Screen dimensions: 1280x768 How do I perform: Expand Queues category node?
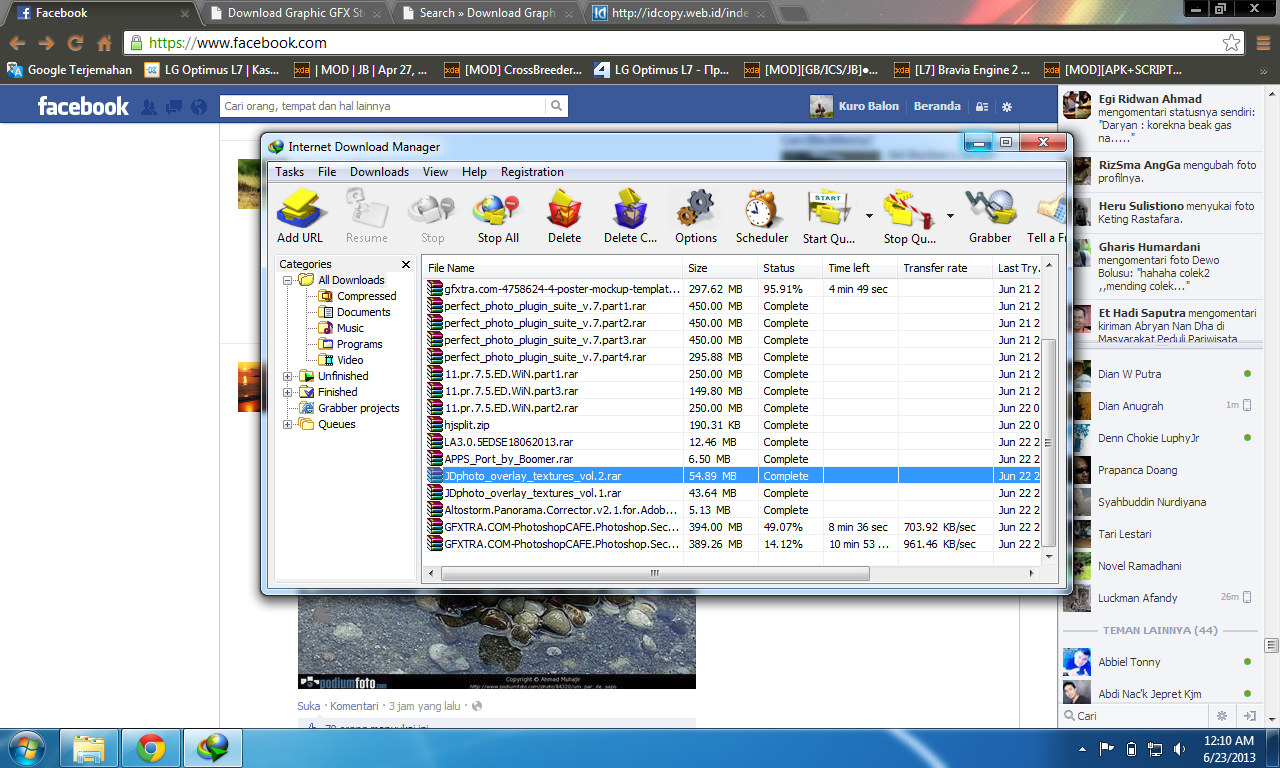[288, 424]
